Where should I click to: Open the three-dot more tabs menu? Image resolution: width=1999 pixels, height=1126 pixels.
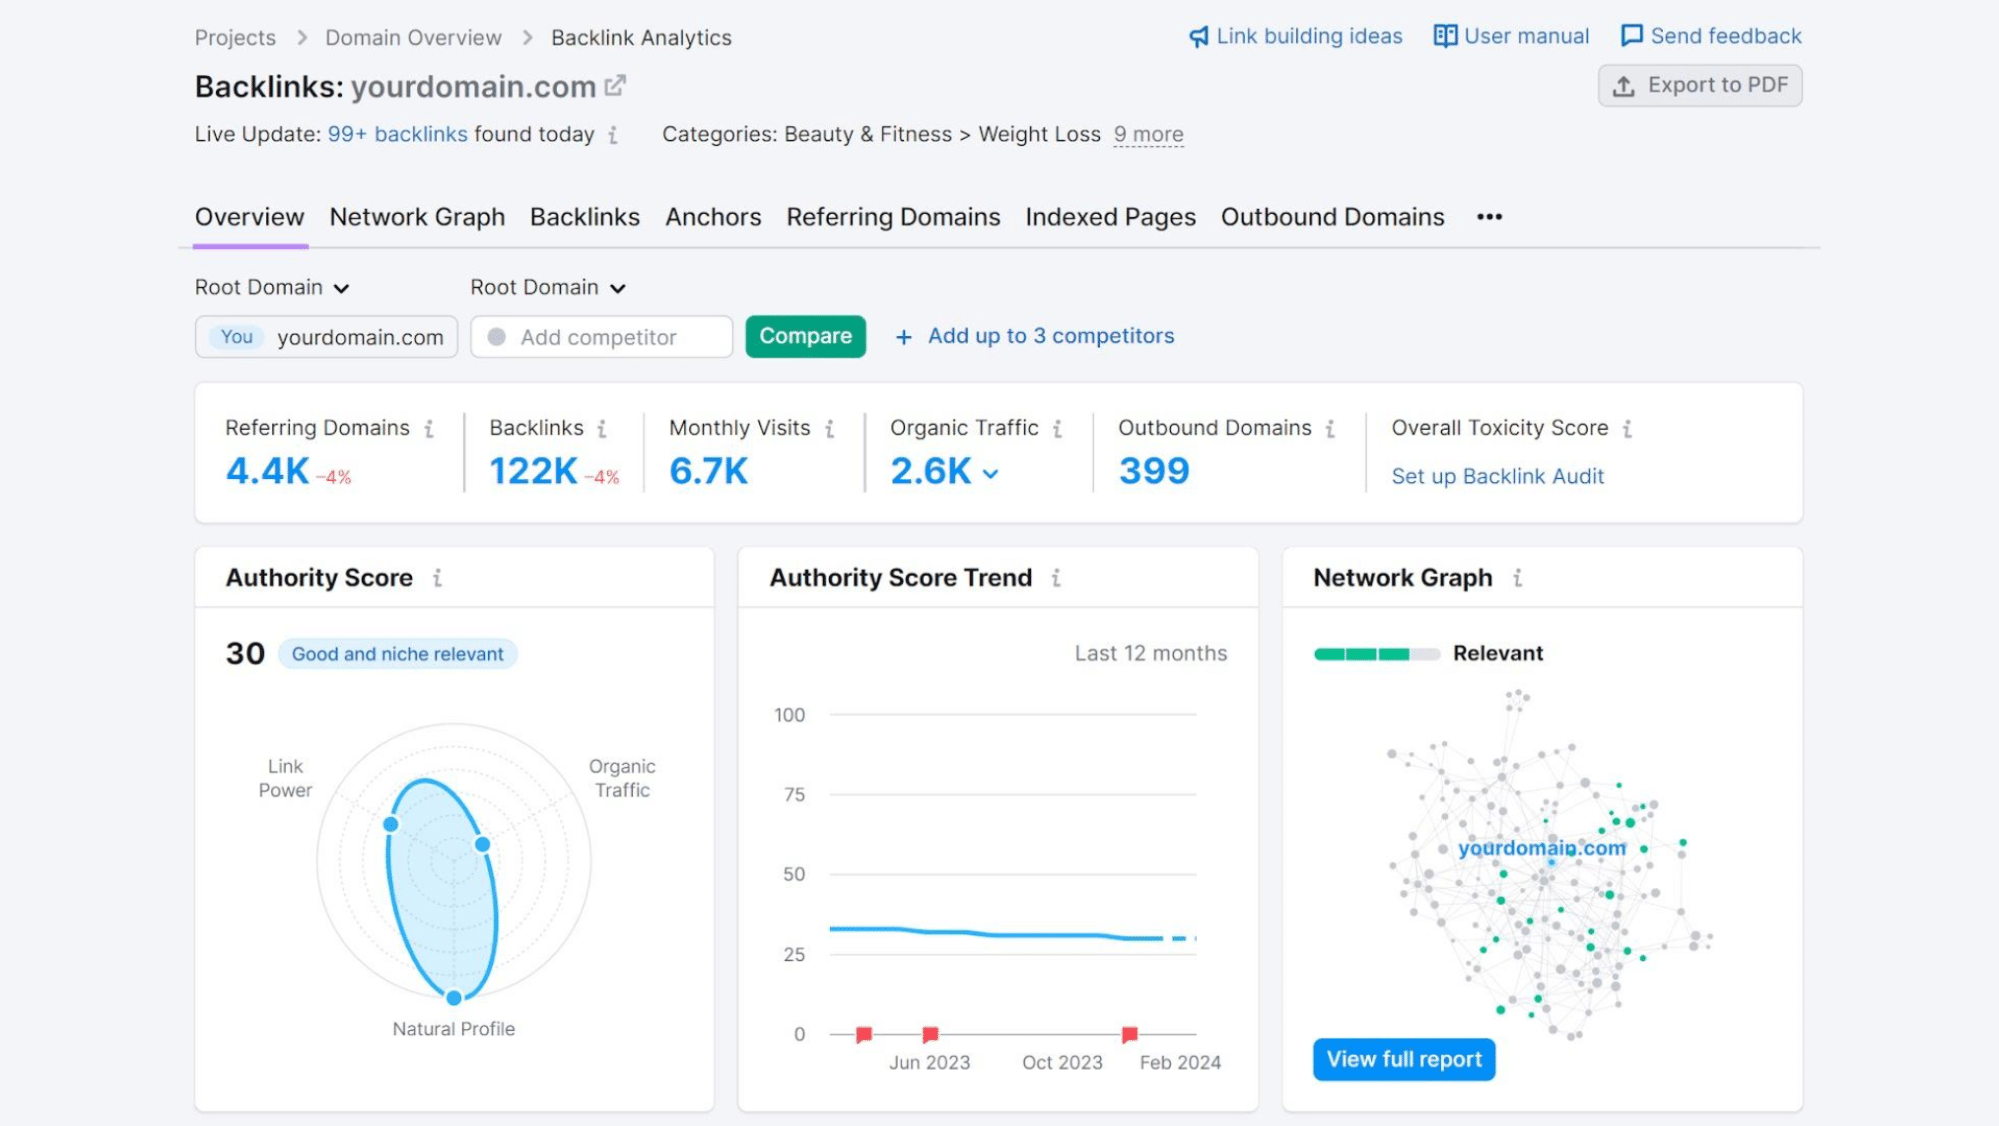(1489, 217)
